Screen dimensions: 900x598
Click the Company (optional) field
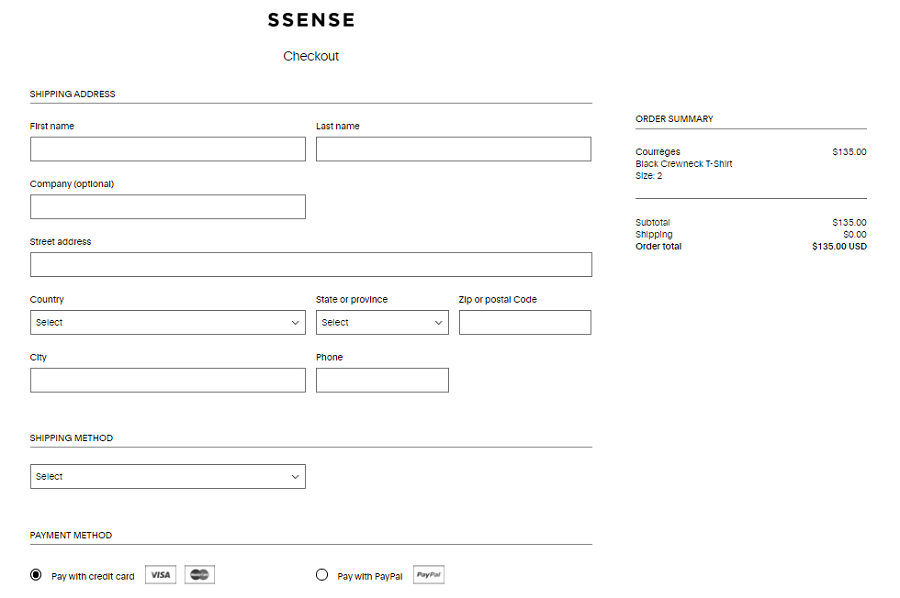coord(168,207)
